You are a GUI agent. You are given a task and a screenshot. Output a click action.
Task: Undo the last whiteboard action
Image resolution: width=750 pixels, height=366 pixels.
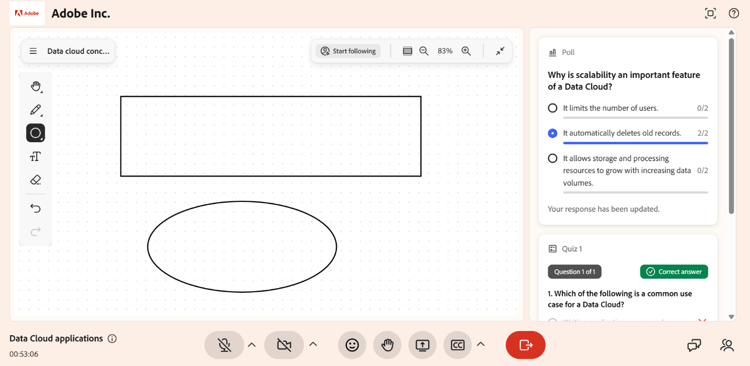click(35, 209)
